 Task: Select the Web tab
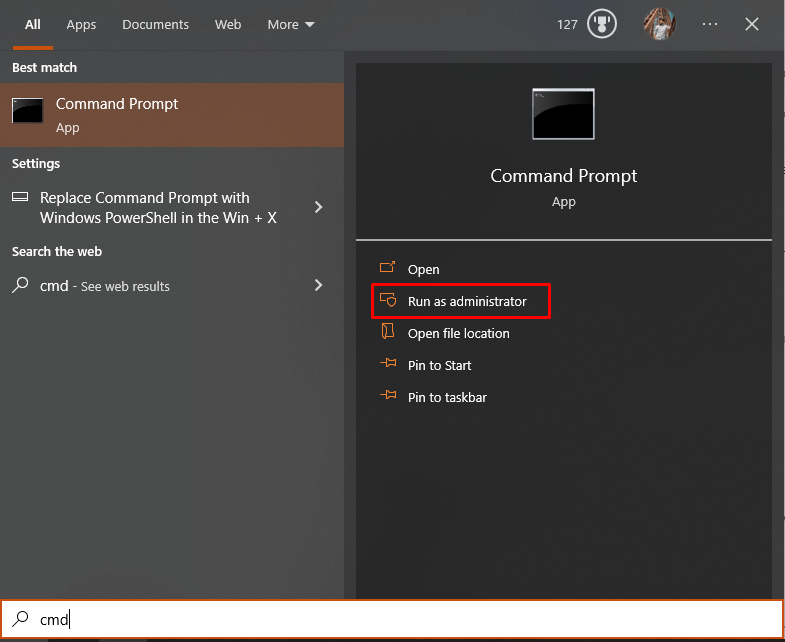228,25
